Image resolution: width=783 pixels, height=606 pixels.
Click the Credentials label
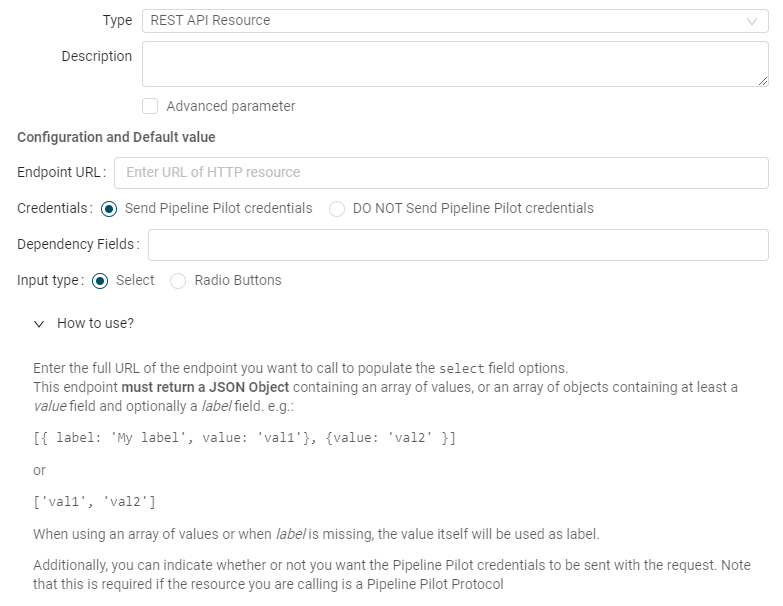[54, 208]
